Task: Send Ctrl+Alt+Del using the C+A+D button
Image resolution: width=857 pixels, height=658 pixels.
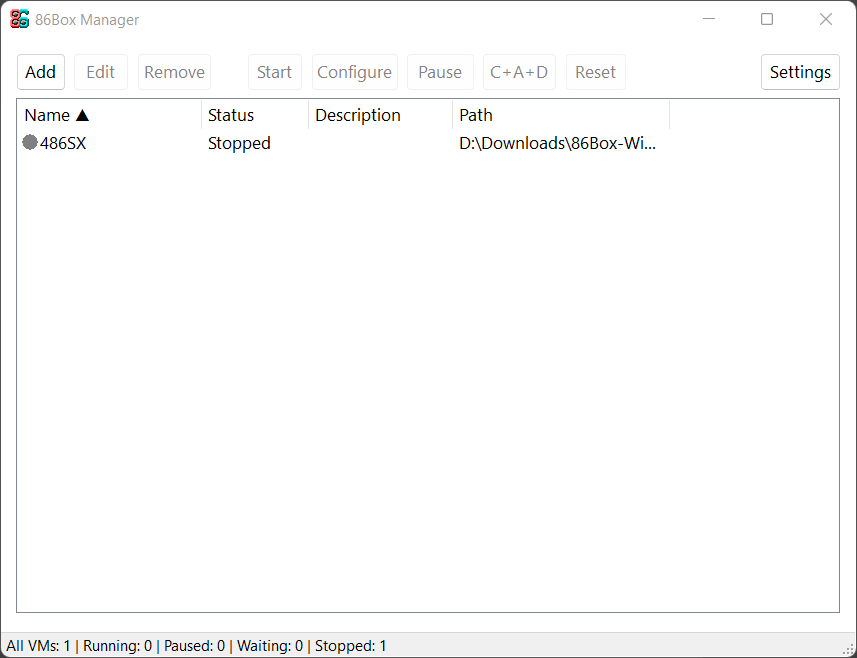Action: point(519,72)
